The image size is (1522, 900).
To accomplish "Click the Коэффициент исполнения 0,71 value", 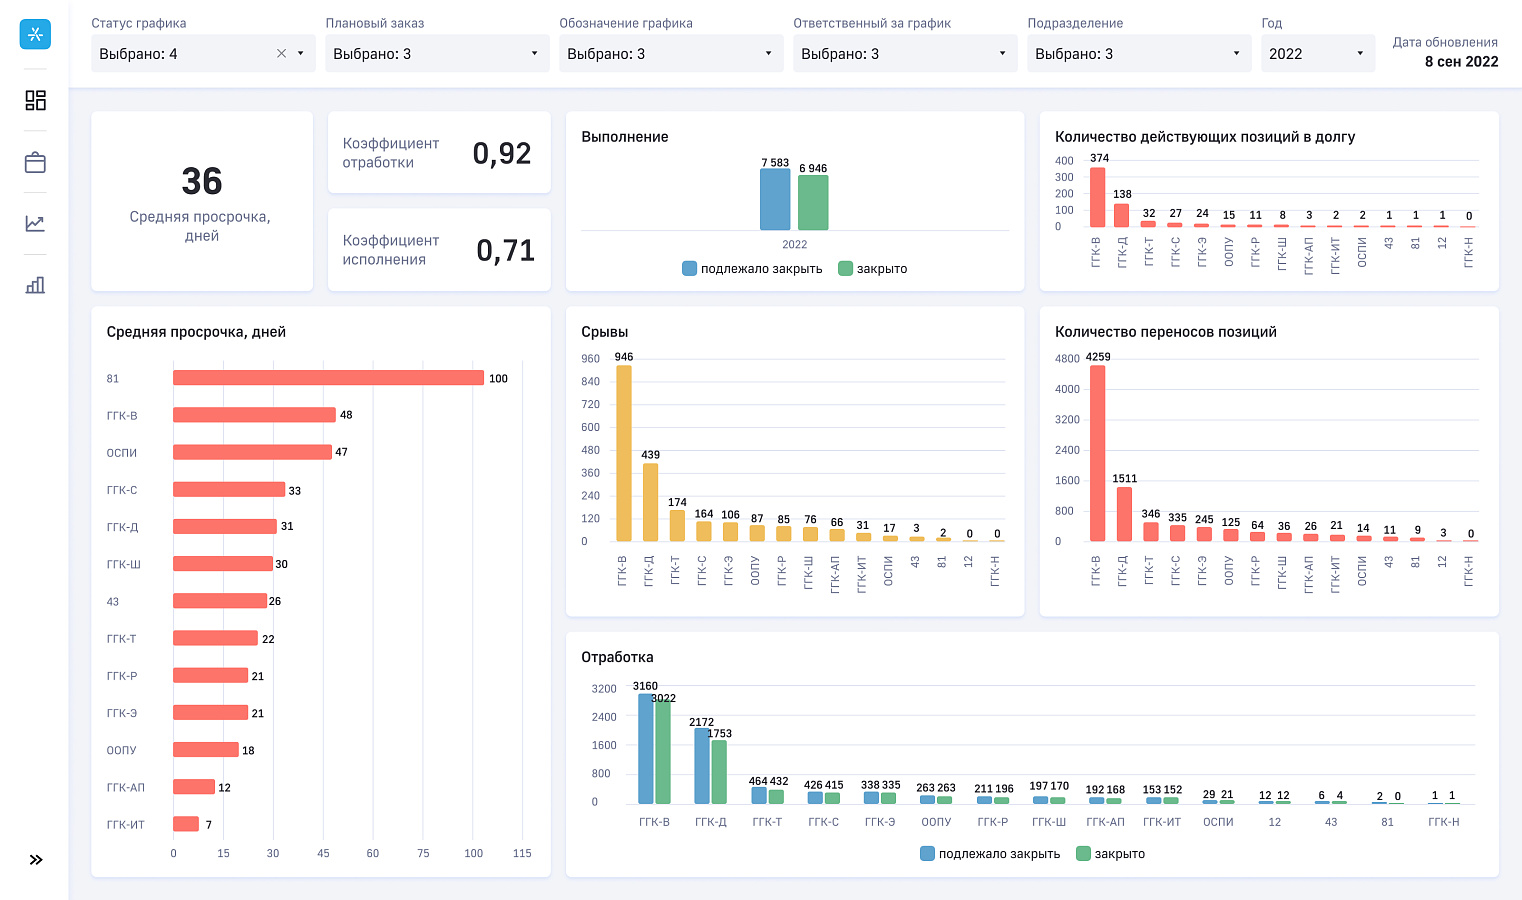I will tap(506, 250).
